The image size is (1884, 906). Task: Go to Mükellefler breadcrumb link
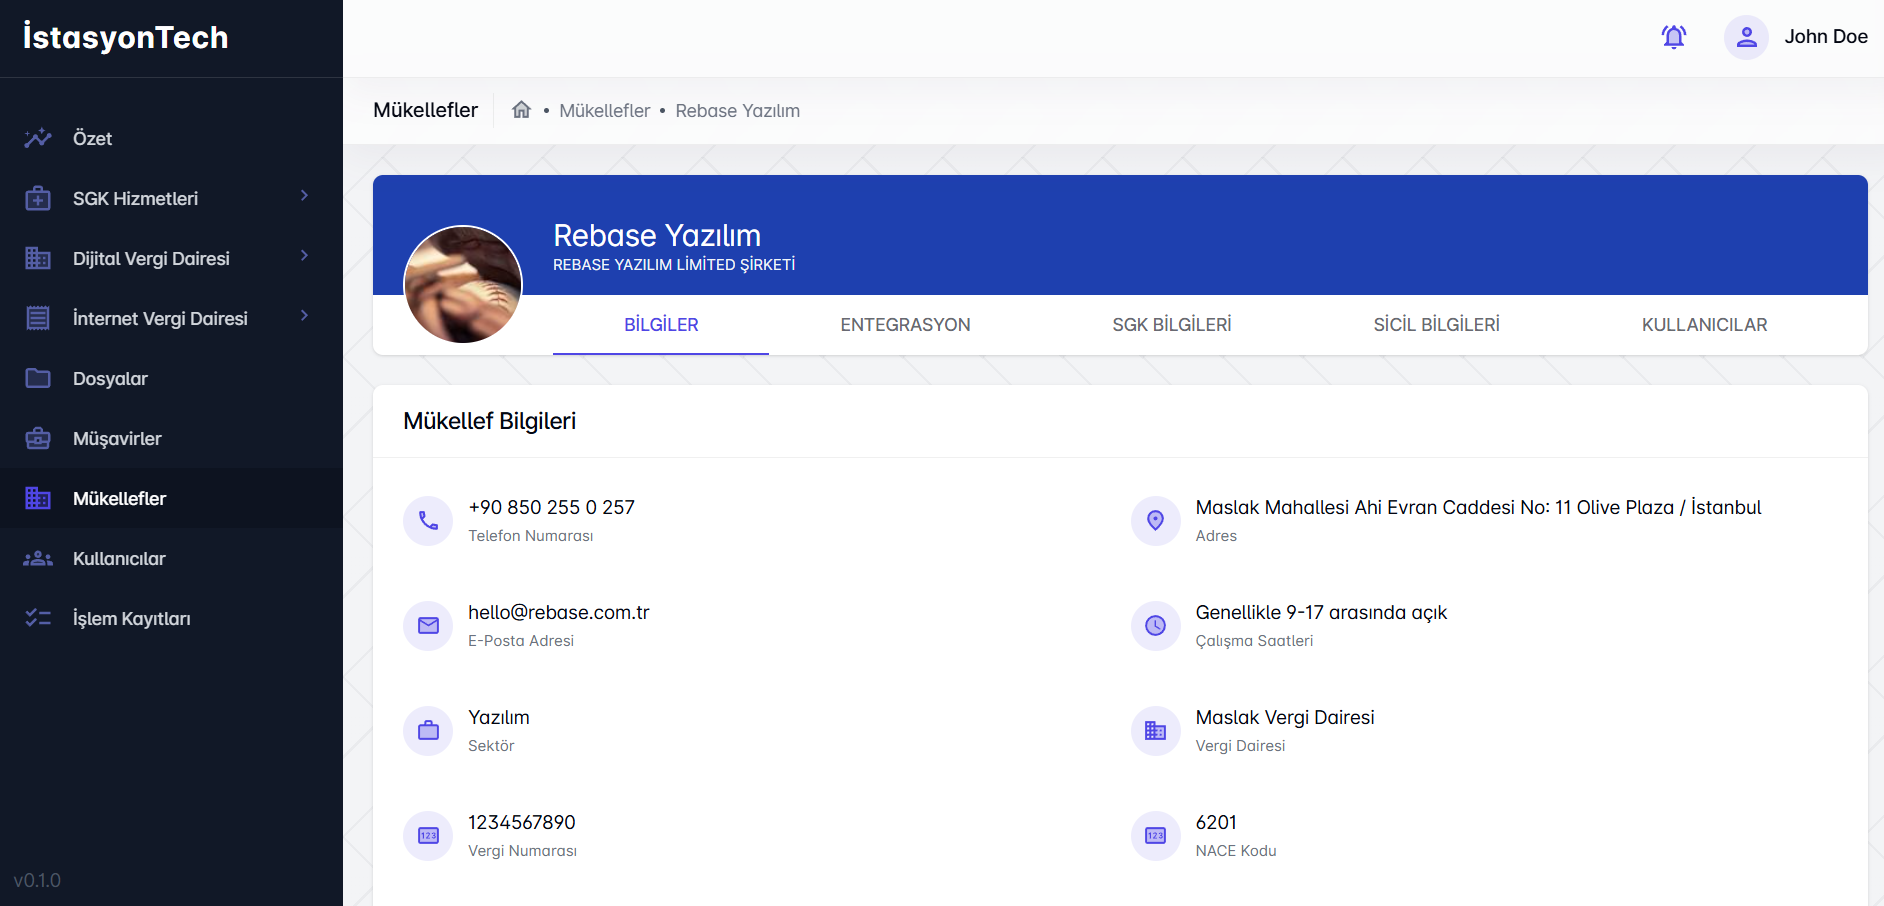click(x=604, y=111)
